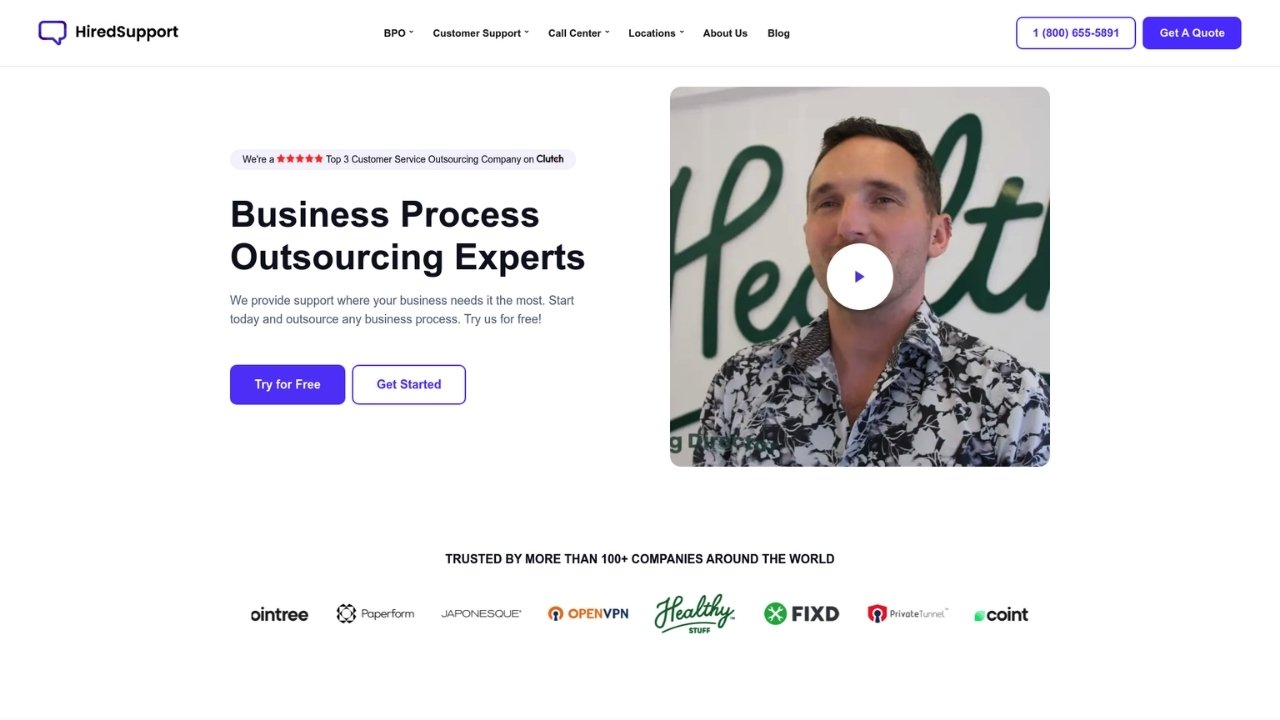Click the Try for Free button

pyautogui.click(x=287, y=384)
